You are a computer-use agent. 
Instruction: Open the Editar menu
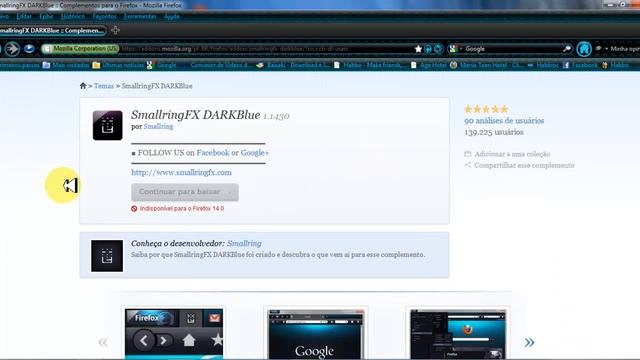pos(24,16)
